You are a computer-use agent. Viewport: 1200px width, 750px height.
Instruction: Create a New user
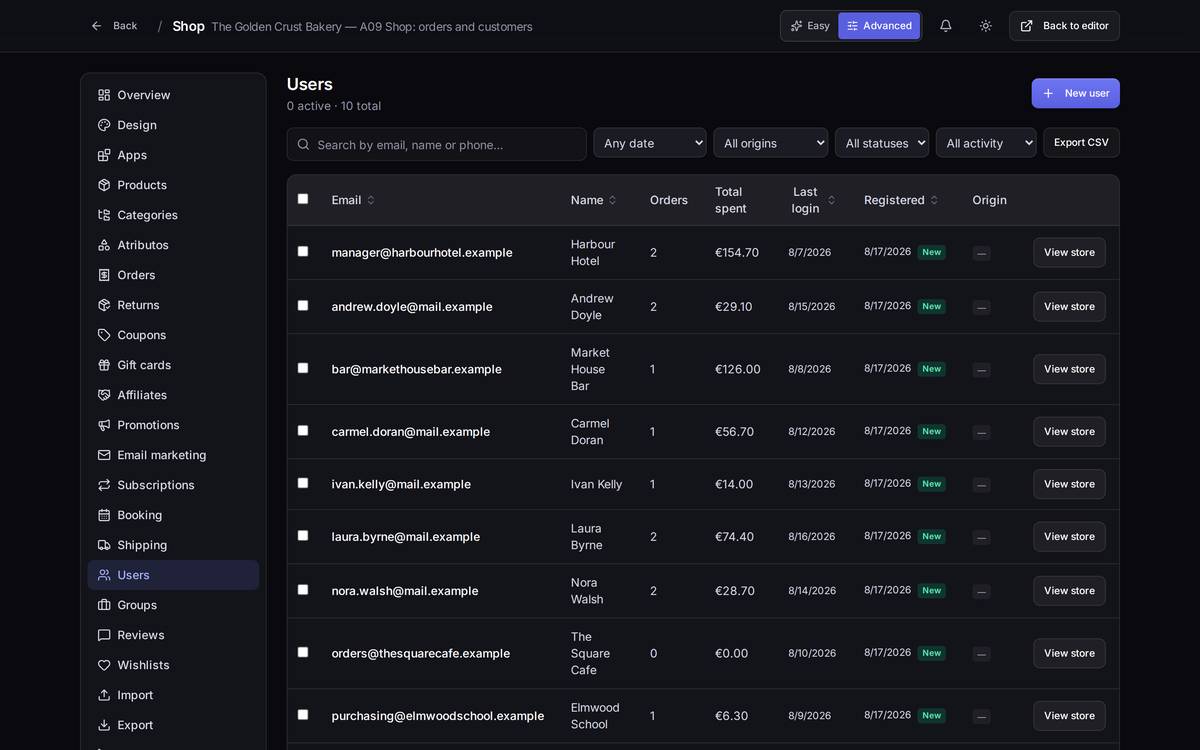pyautogui.click(x=1075, y=93)
